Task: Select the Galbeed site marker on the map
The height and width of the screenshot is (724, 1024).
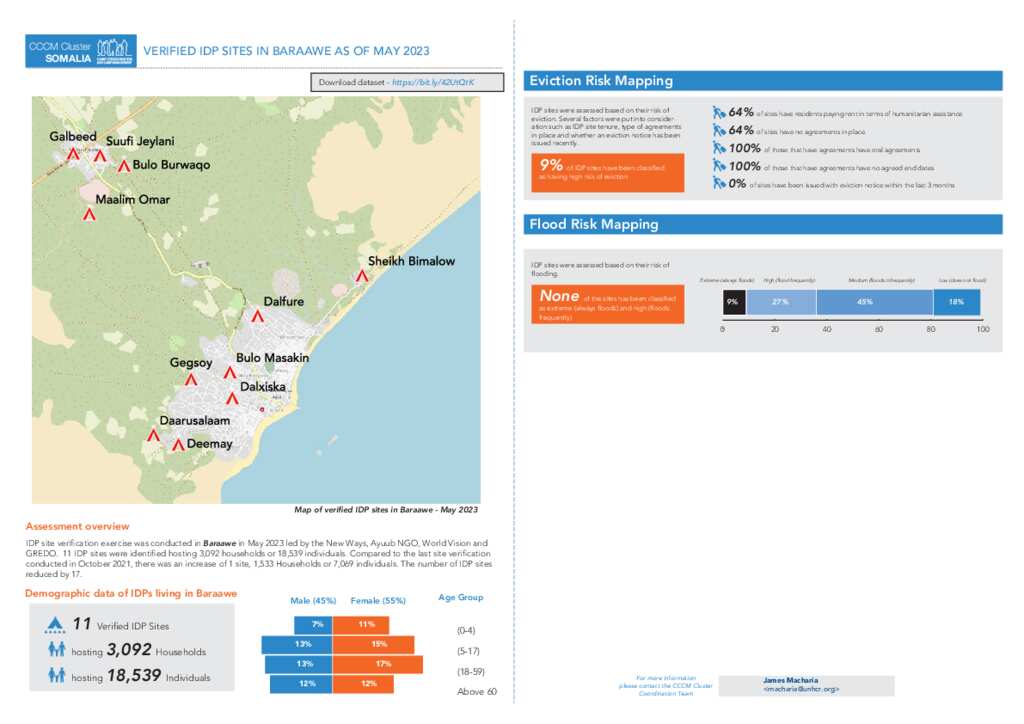Action: [71, 152]
